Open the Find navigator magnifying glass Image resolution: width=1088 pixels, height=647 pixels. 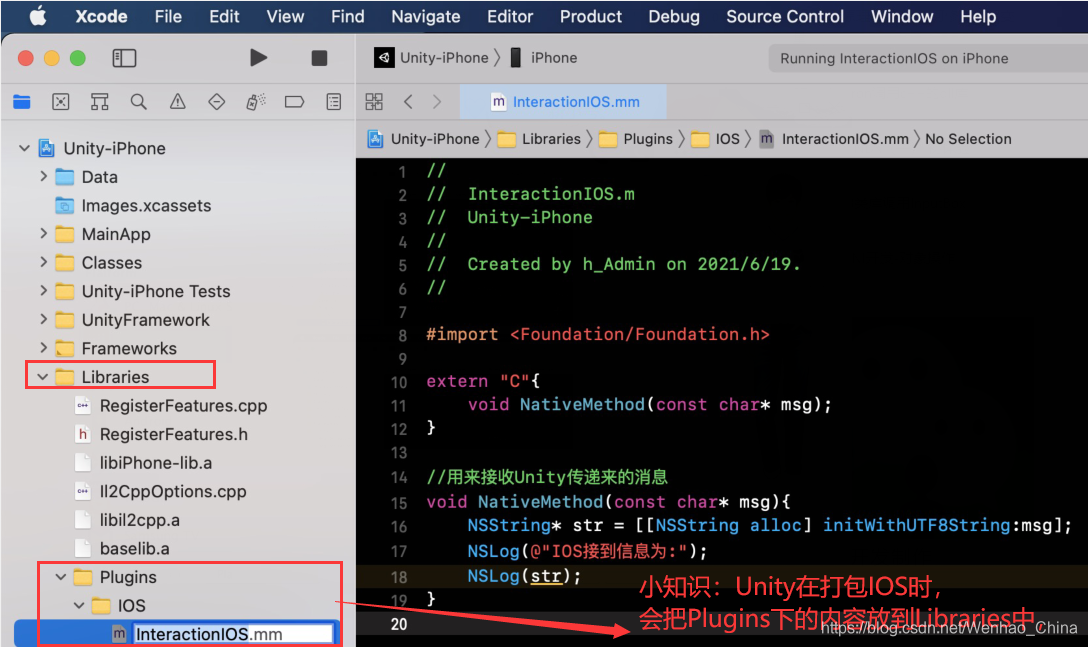pos(139,101)
